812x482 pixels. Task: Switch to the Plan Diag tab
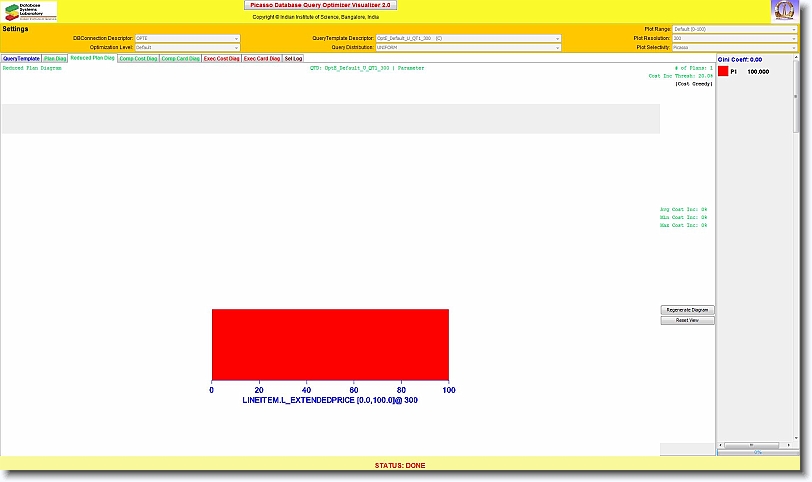[55, 59]
